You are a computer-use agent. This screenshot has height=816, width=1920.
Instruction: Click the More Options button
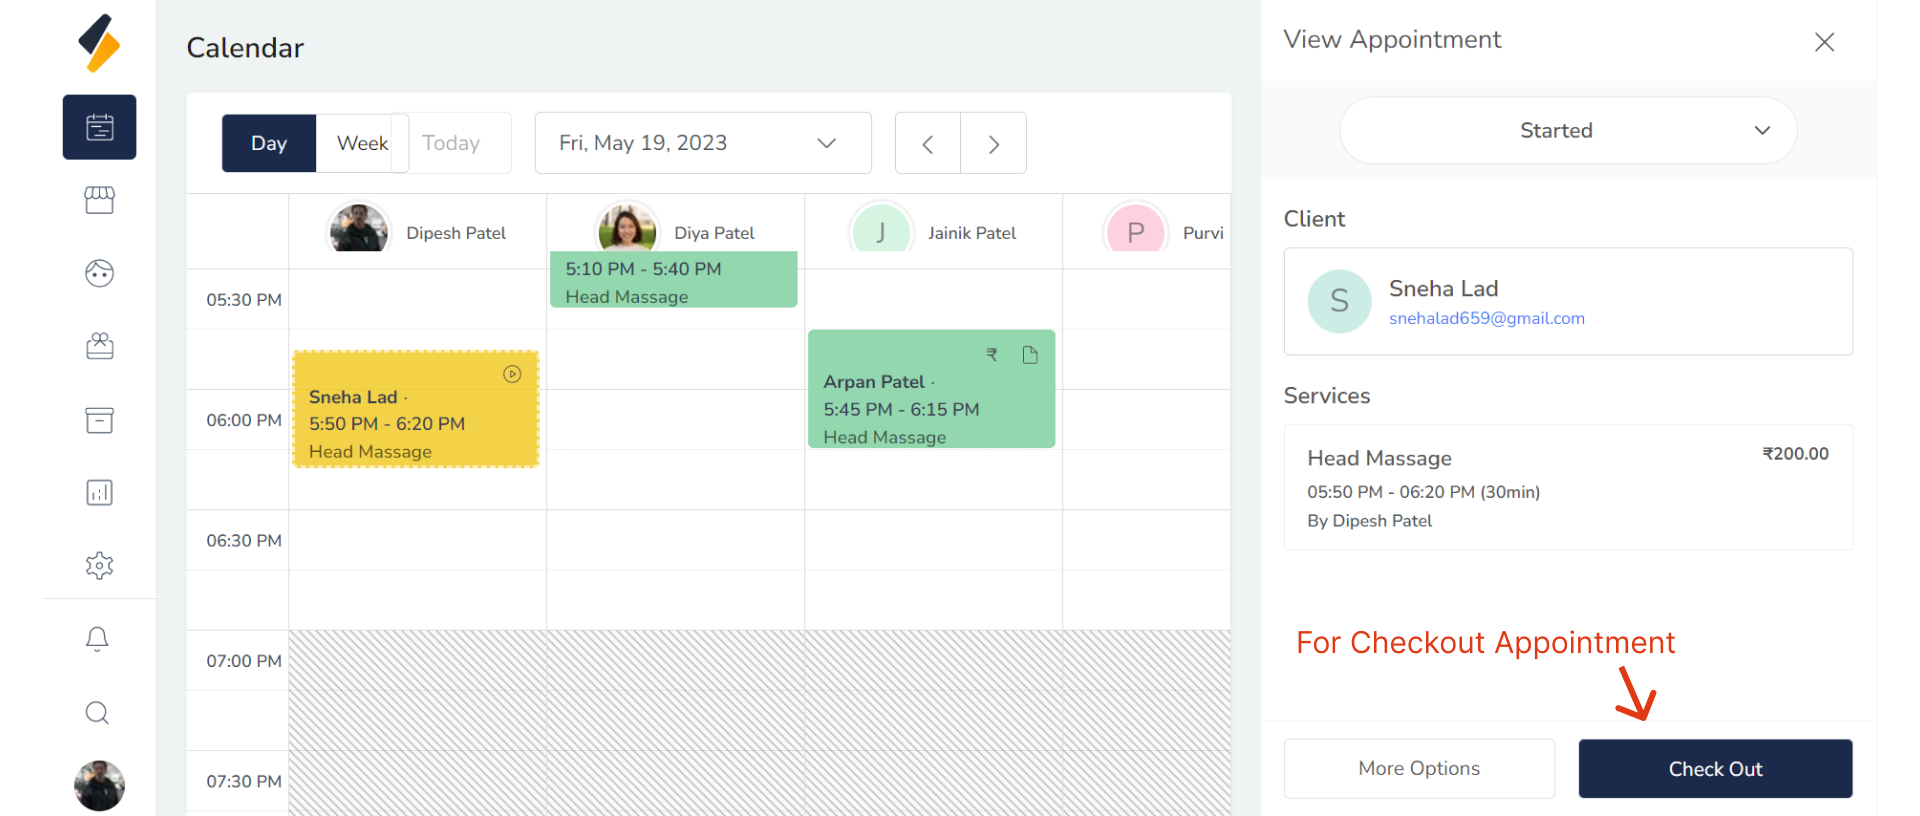[1418, 768]
